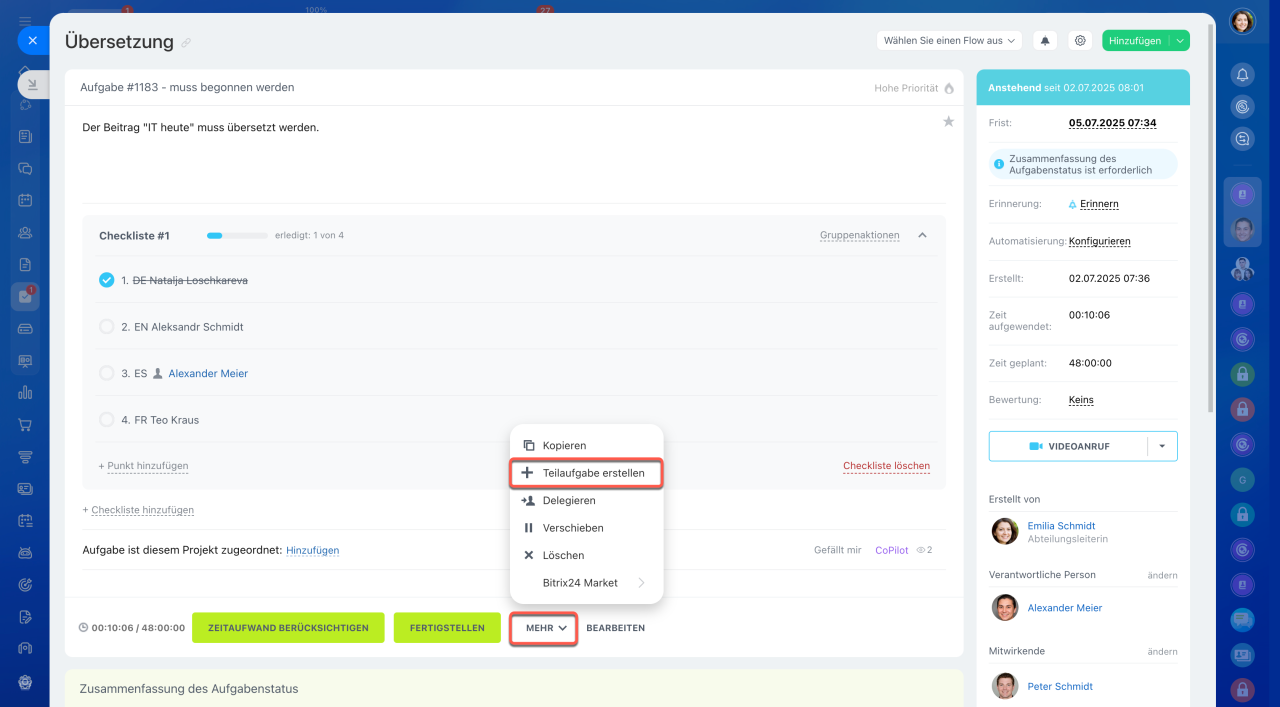Click Gefällt mir under the task

(x=837, y=550)
